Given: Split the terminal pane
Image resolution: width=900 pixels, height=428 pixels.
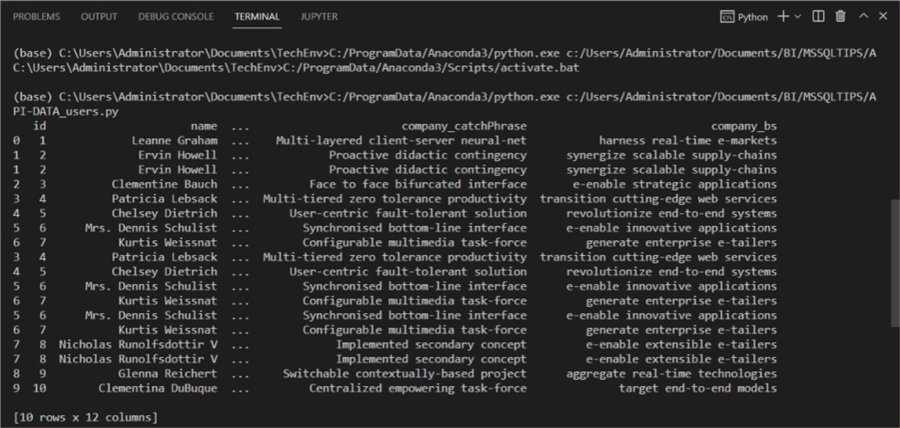Looking at the screenshot, I should [819, 17].
